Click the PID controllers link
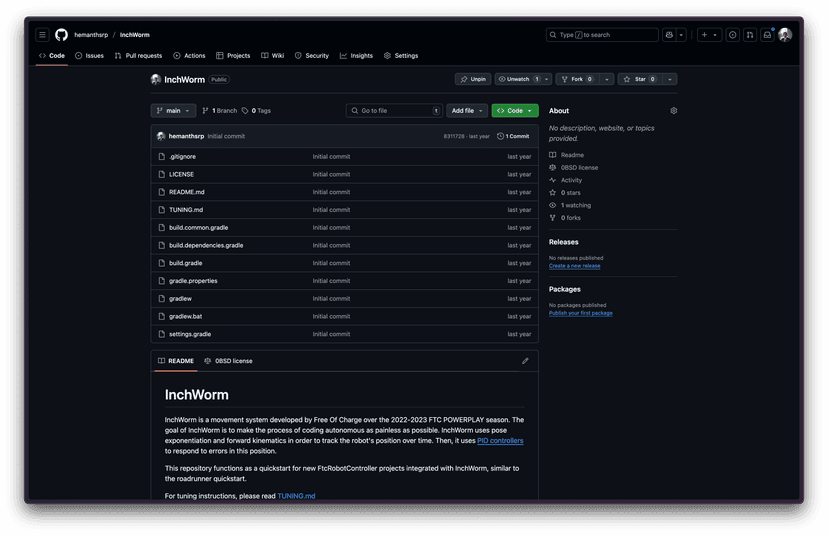The height and width of the screenshot is (536, 828). click(x=500, y=441)
